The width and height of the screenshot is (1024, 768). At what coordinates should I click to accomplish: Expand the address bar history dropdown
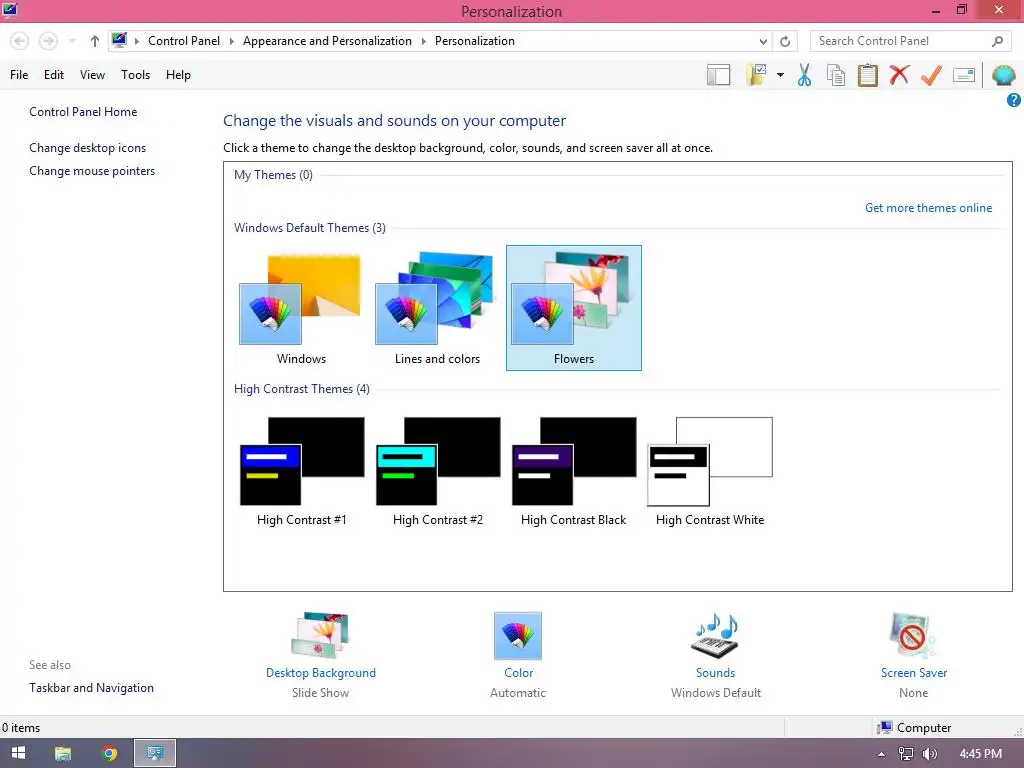[763, 41]
